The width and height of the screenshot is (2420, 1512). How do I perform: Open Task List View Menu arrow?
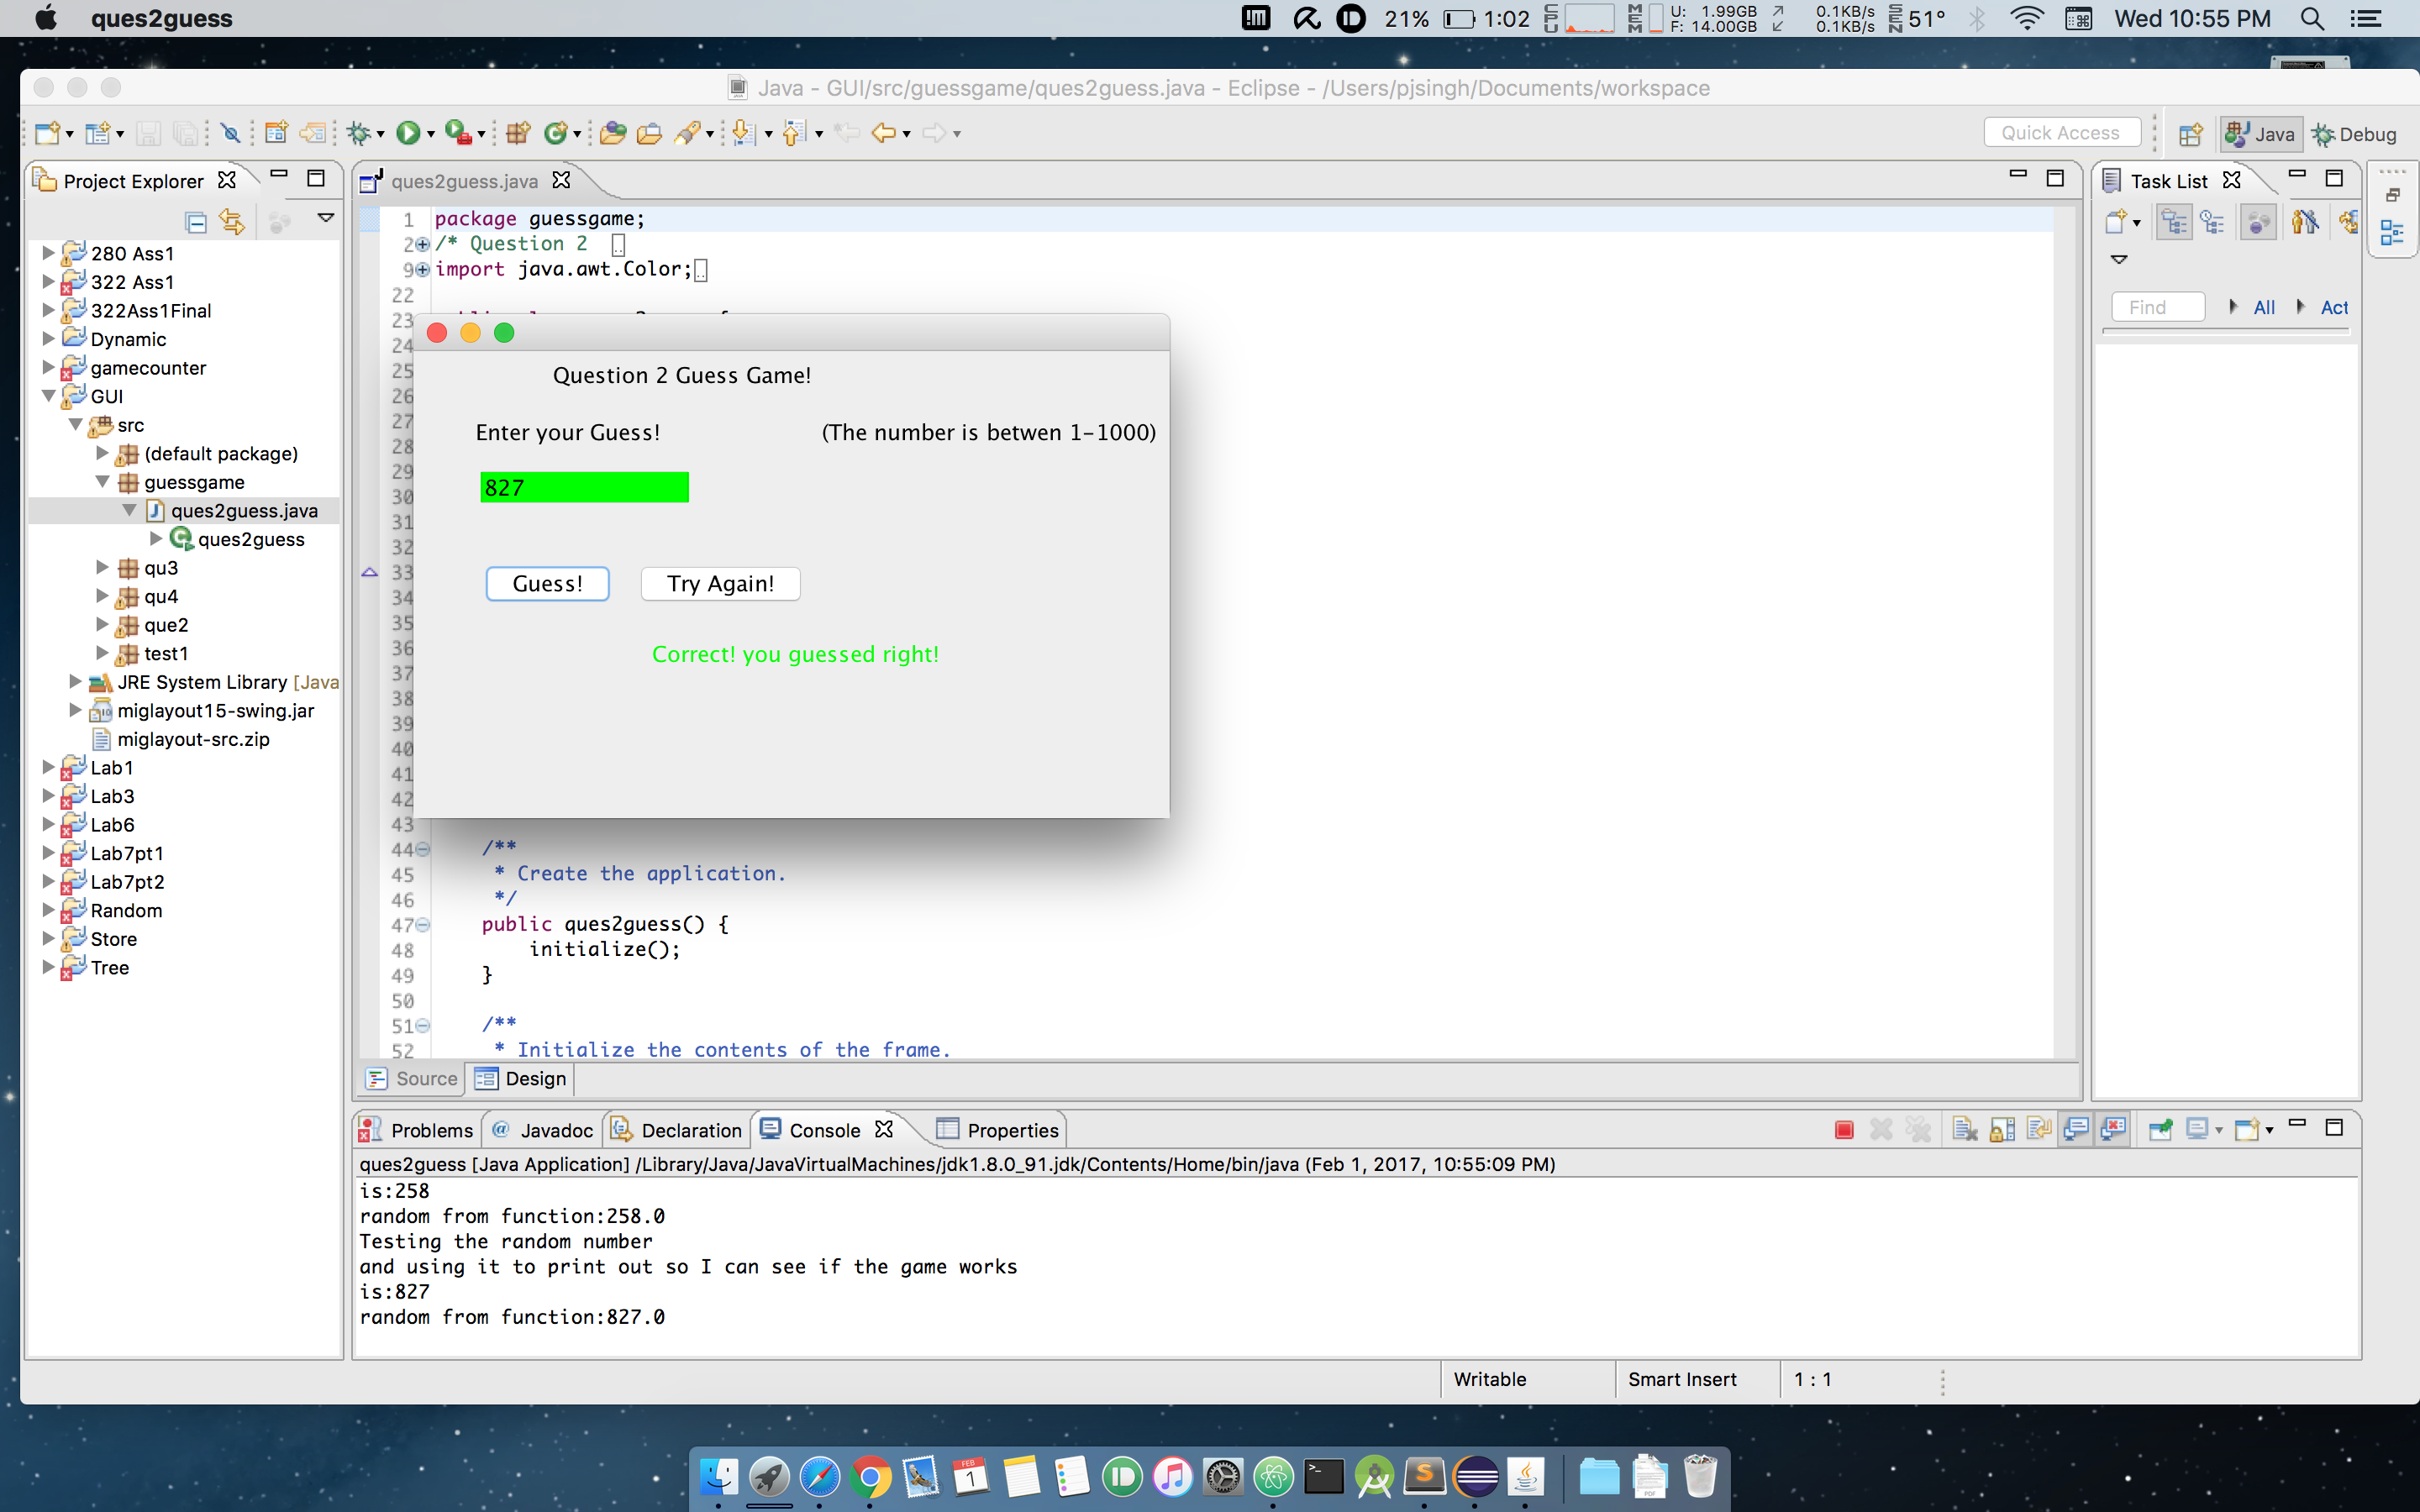pyautogui.click(x=2119, y=260)
